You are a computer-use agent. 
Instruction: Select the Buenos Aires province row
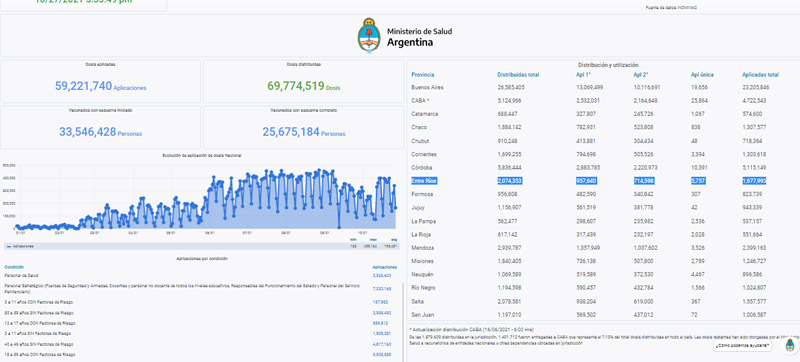(x=602, y=87)
